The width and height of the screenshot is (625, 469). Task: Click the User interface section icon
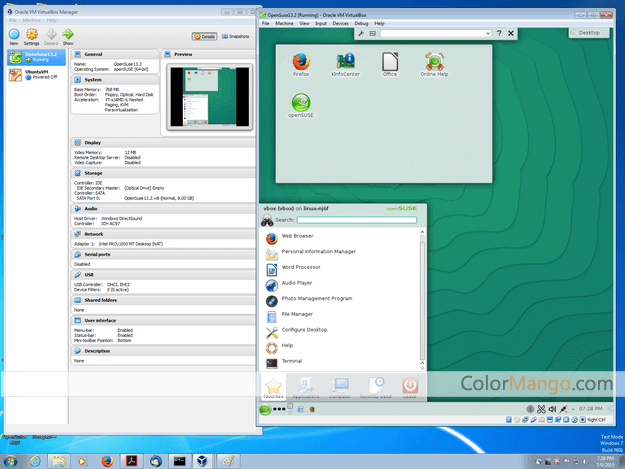(77, 320)
